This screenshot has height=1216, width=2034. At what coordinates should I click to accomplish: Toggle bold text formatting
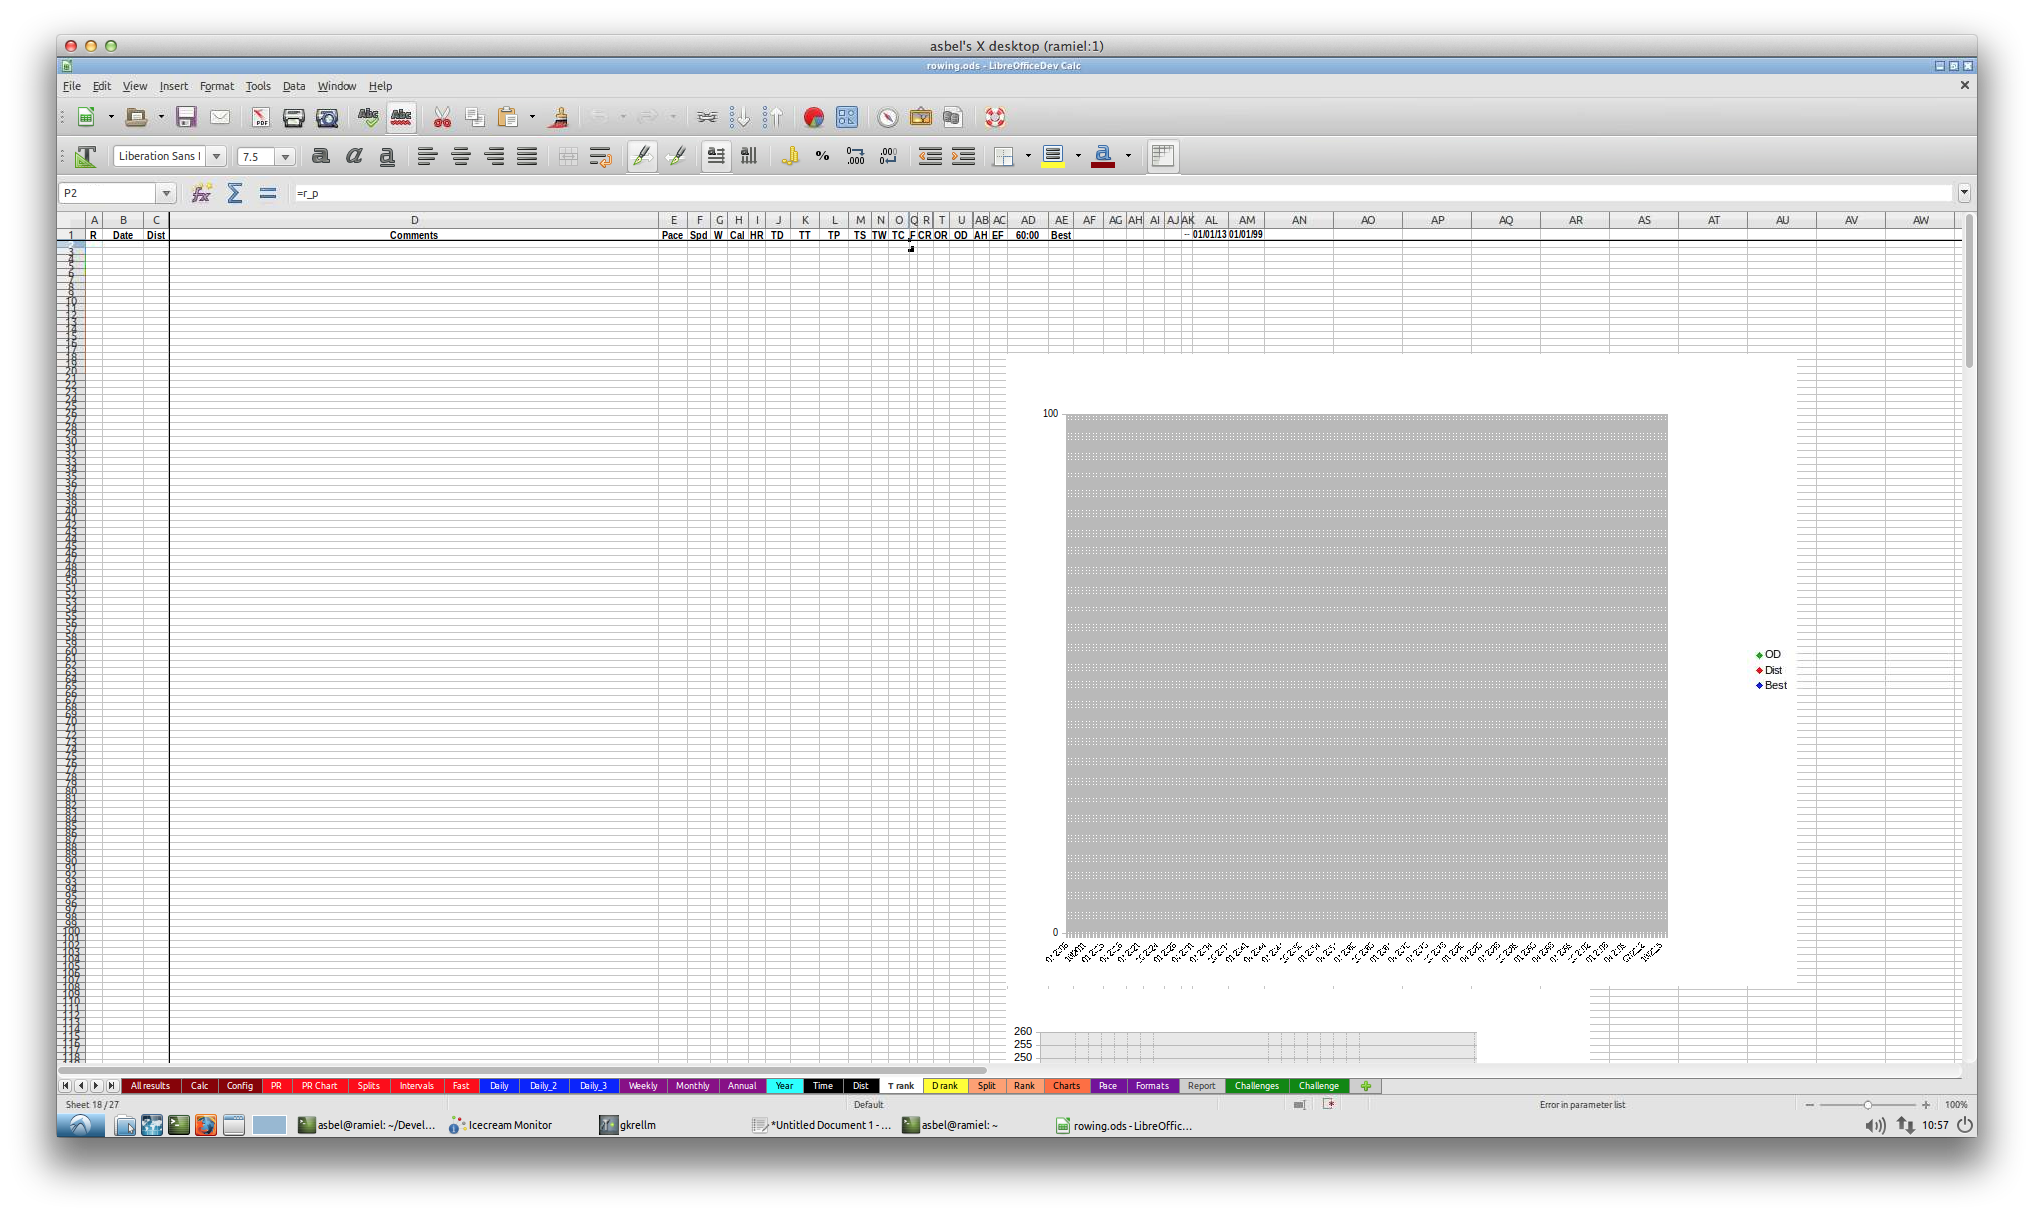point(320,156)
